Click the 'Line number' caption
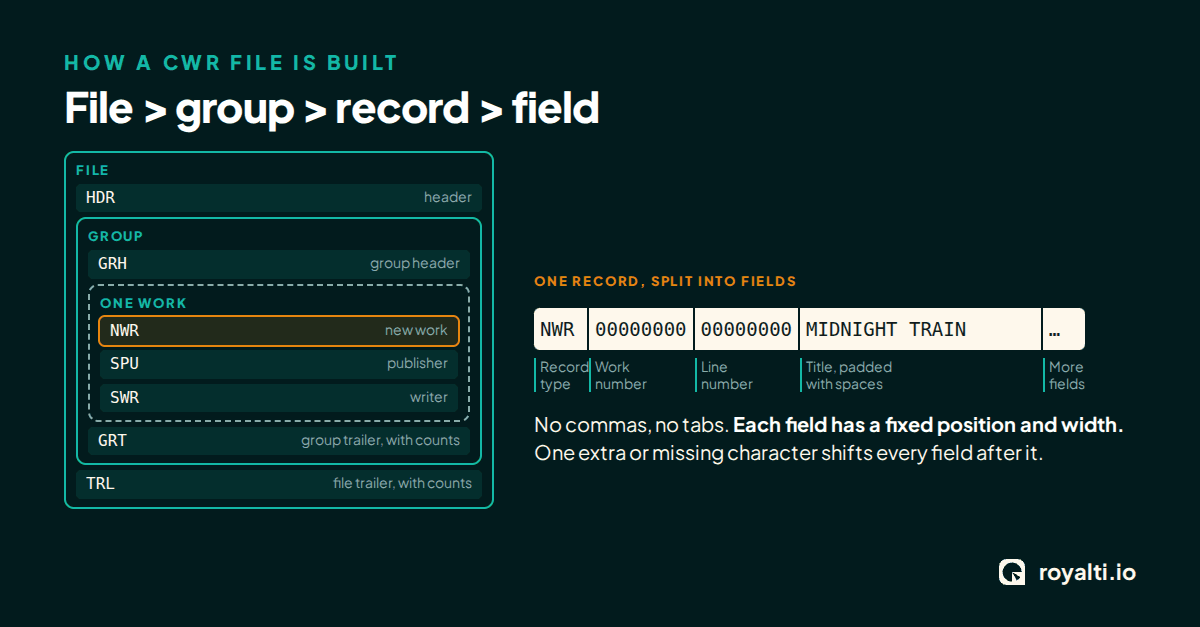1200x627 pixels. (x=727, y=376)
